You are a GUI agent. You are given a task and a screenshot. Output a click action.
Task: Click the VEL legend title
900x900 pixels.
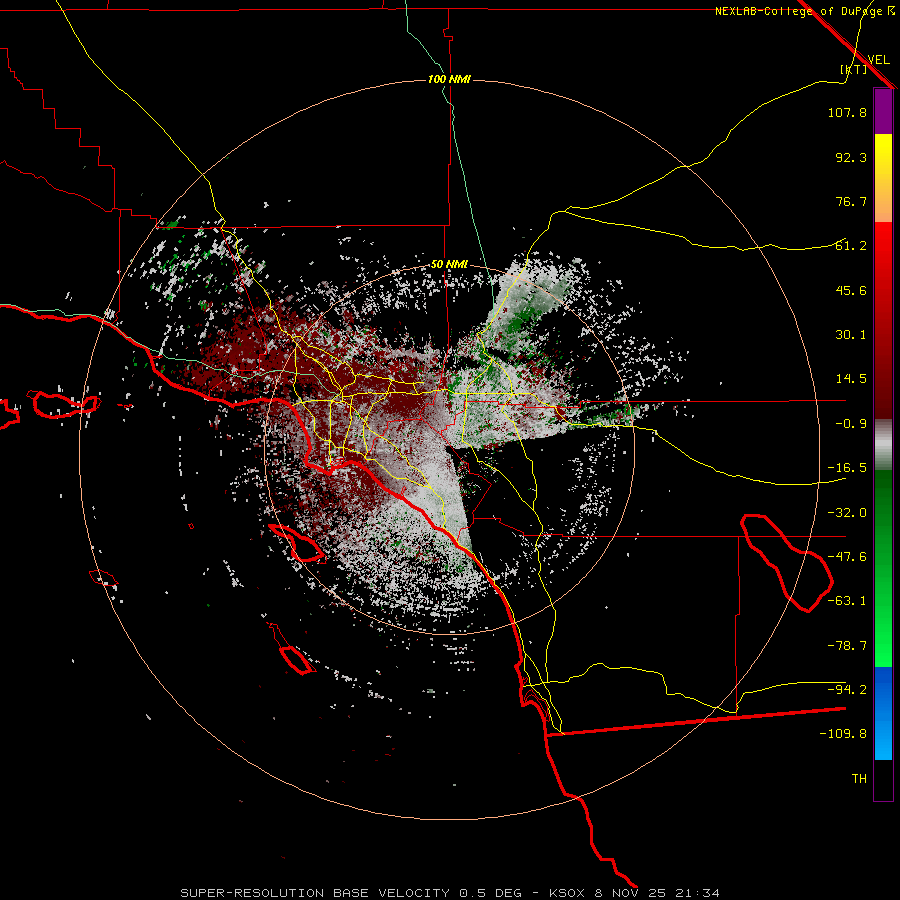point(878,60)
